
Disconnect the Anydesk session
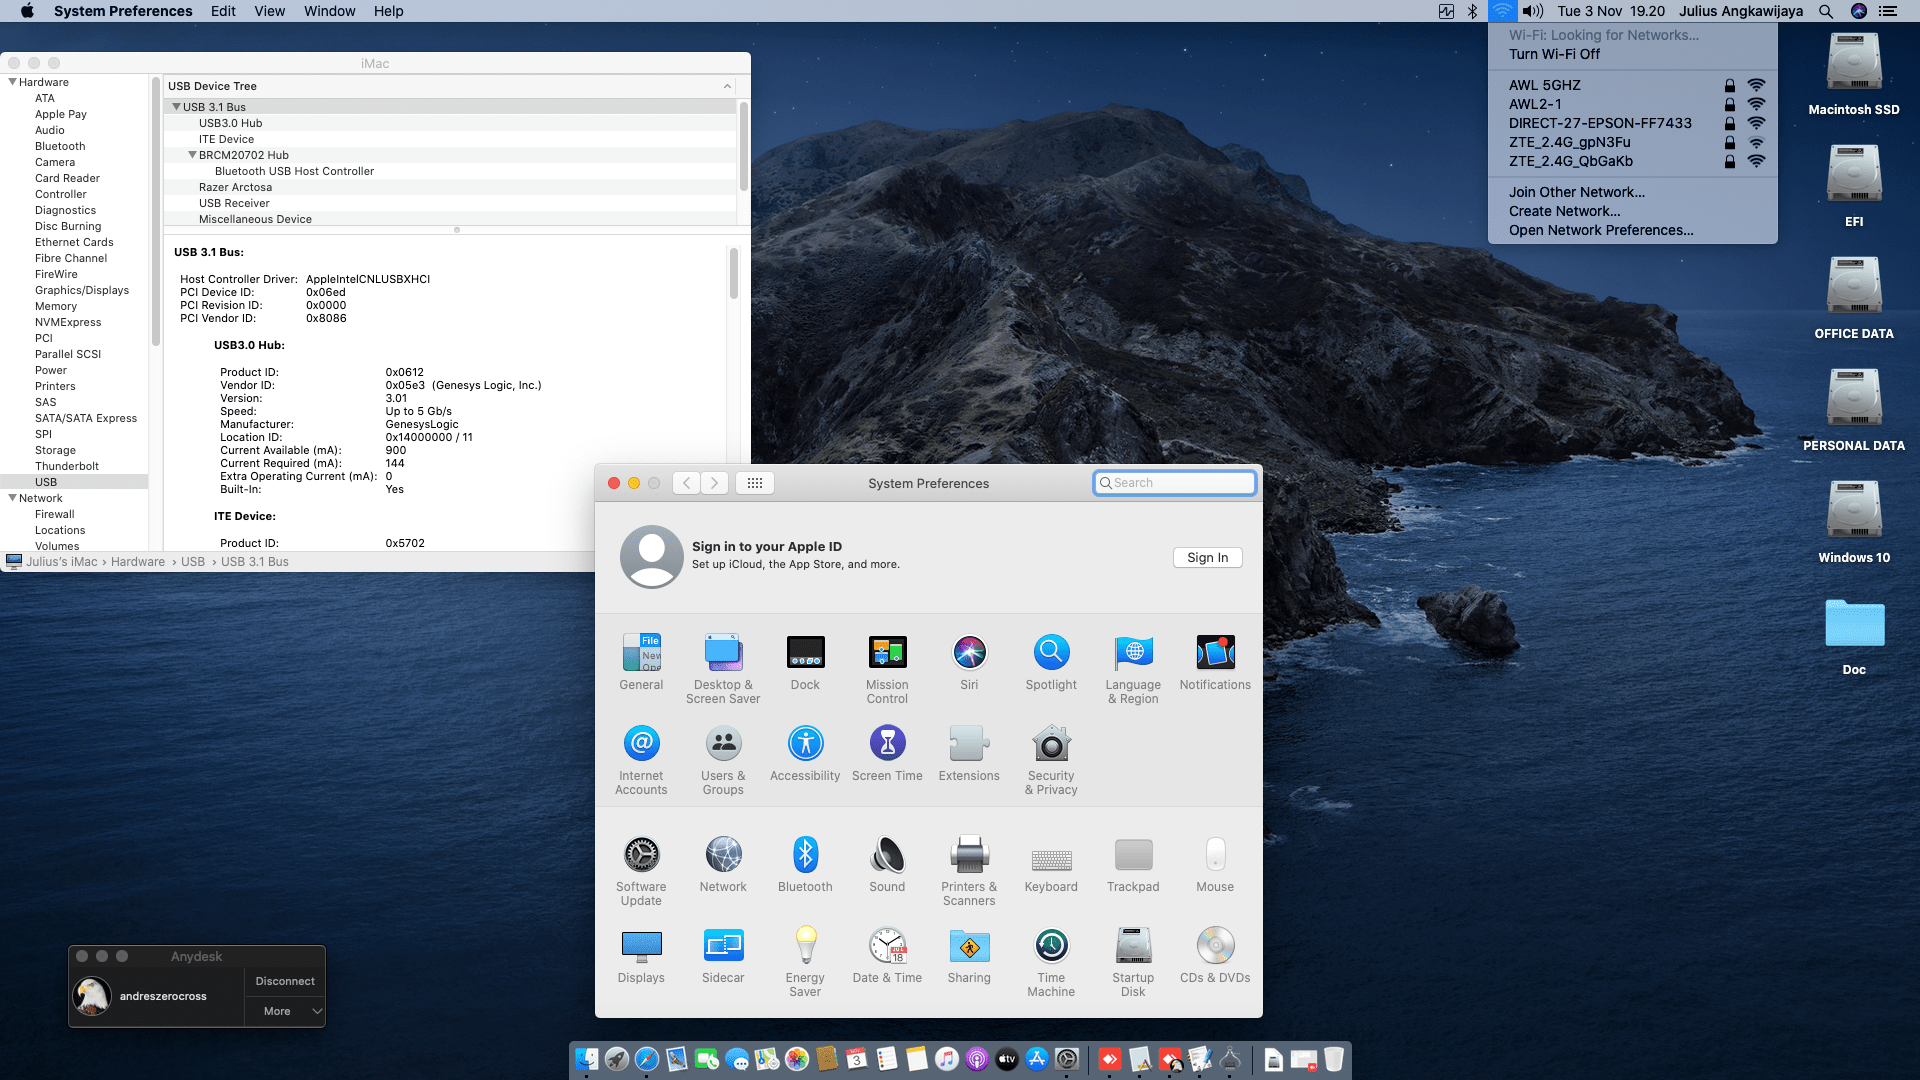[285, 982]
